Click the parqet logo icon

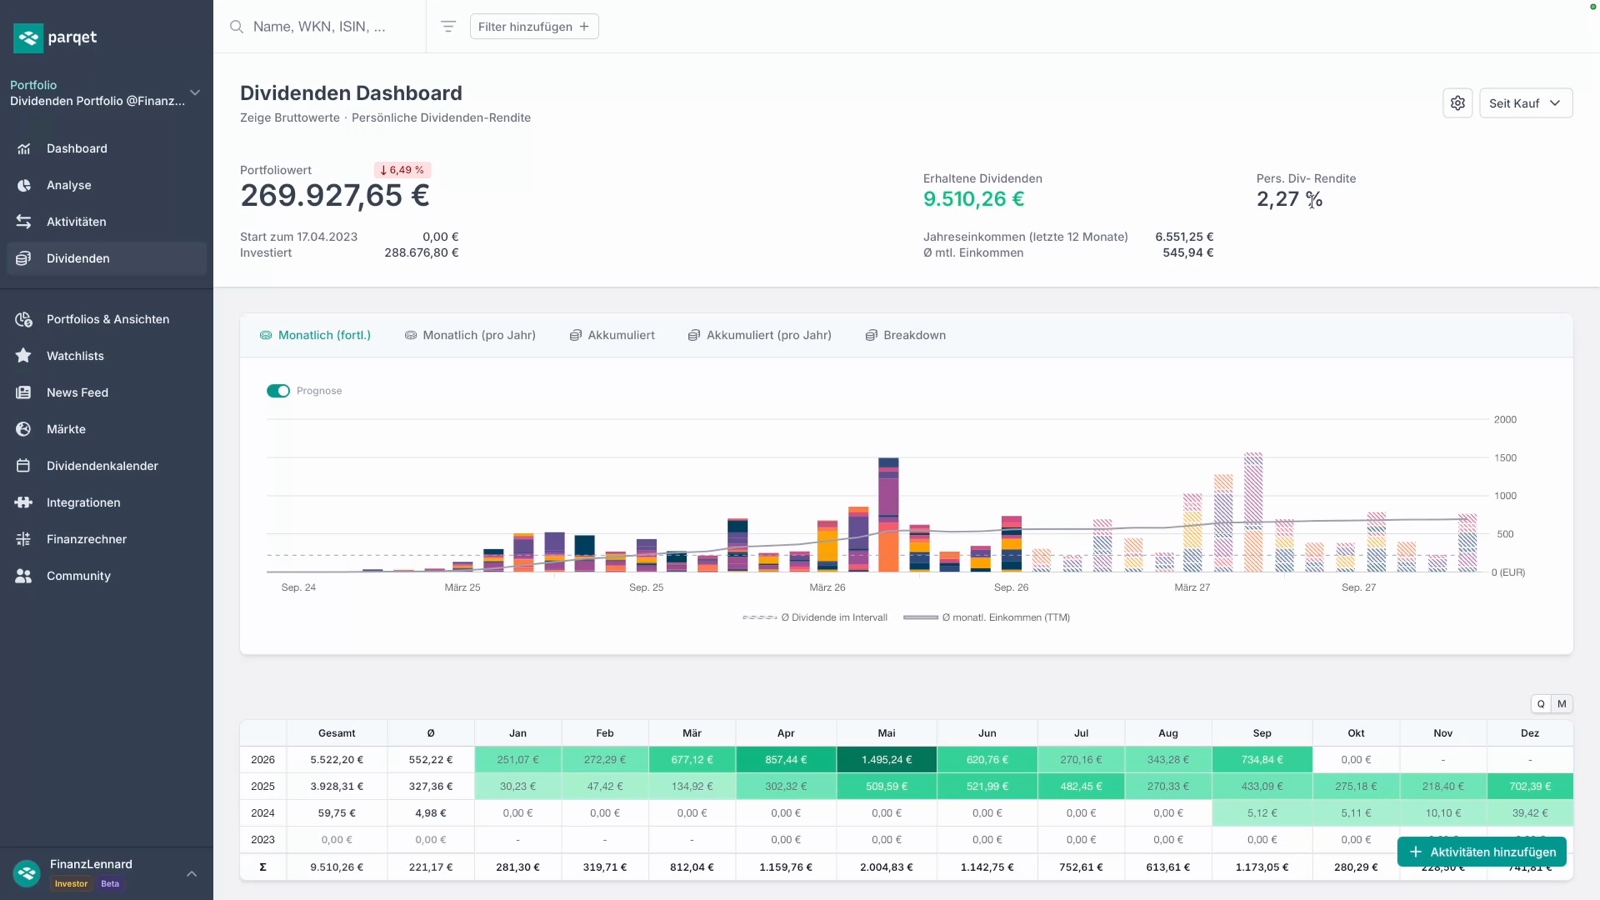(x=28, y=38)
